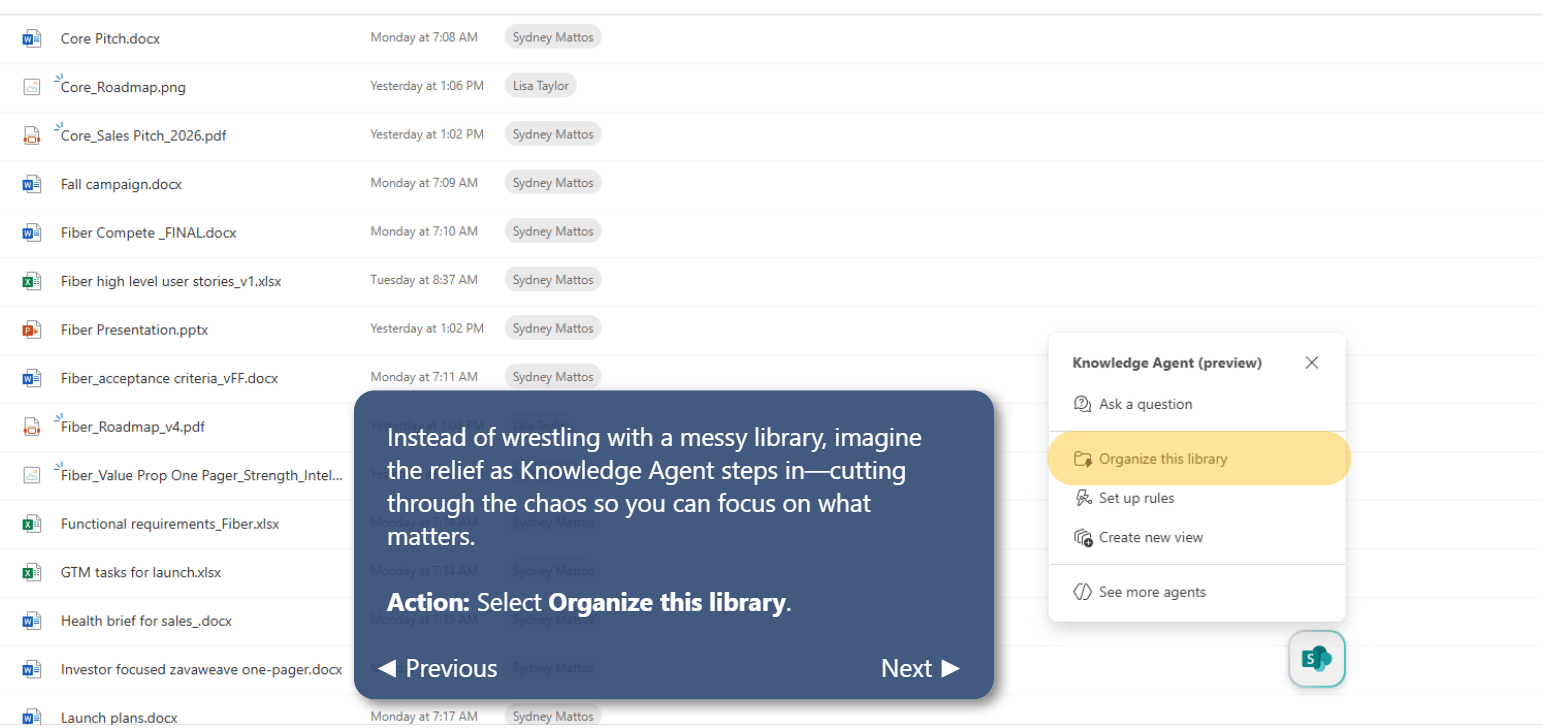The image size is (1543, 728).
Task: Click the Word icon for Core Pitch.docx
Action: [31, 37]
